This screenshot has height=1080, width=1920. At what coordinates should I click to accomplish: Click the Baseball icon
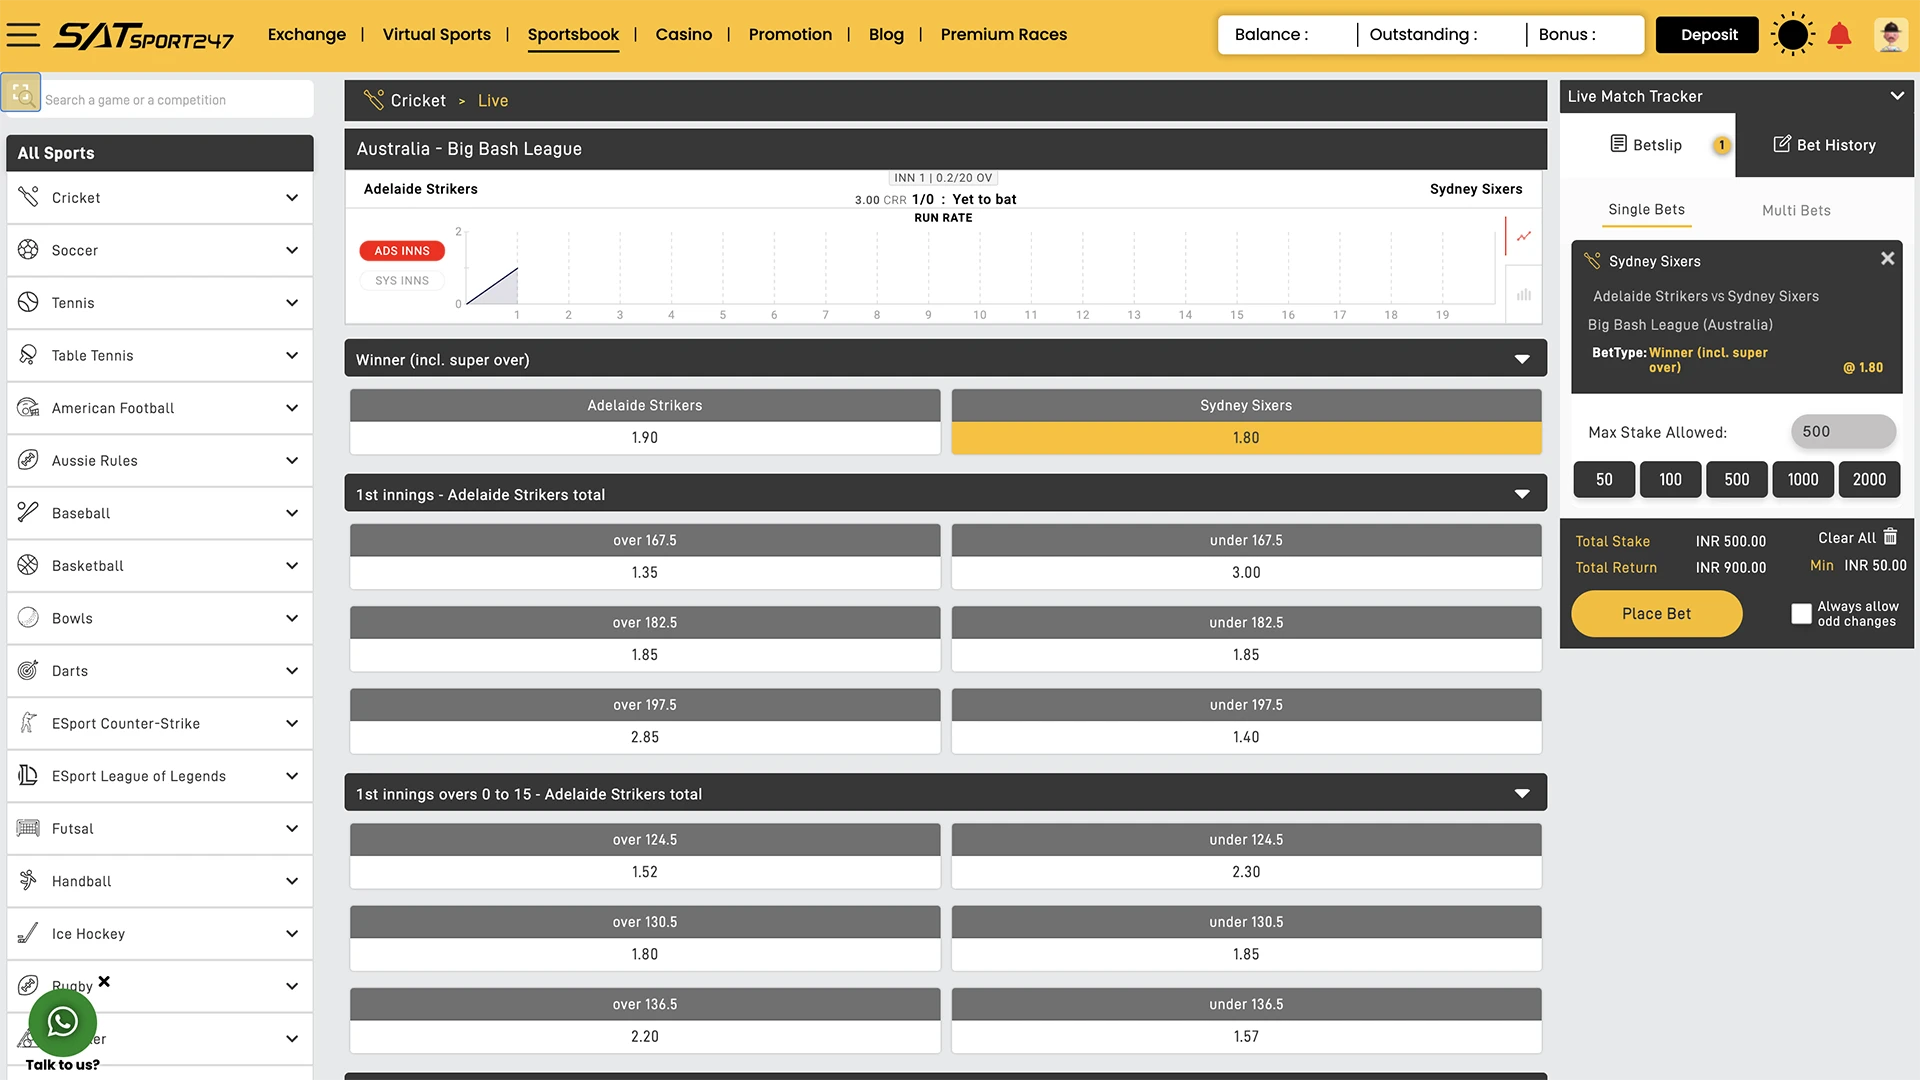tap(28, 512)
